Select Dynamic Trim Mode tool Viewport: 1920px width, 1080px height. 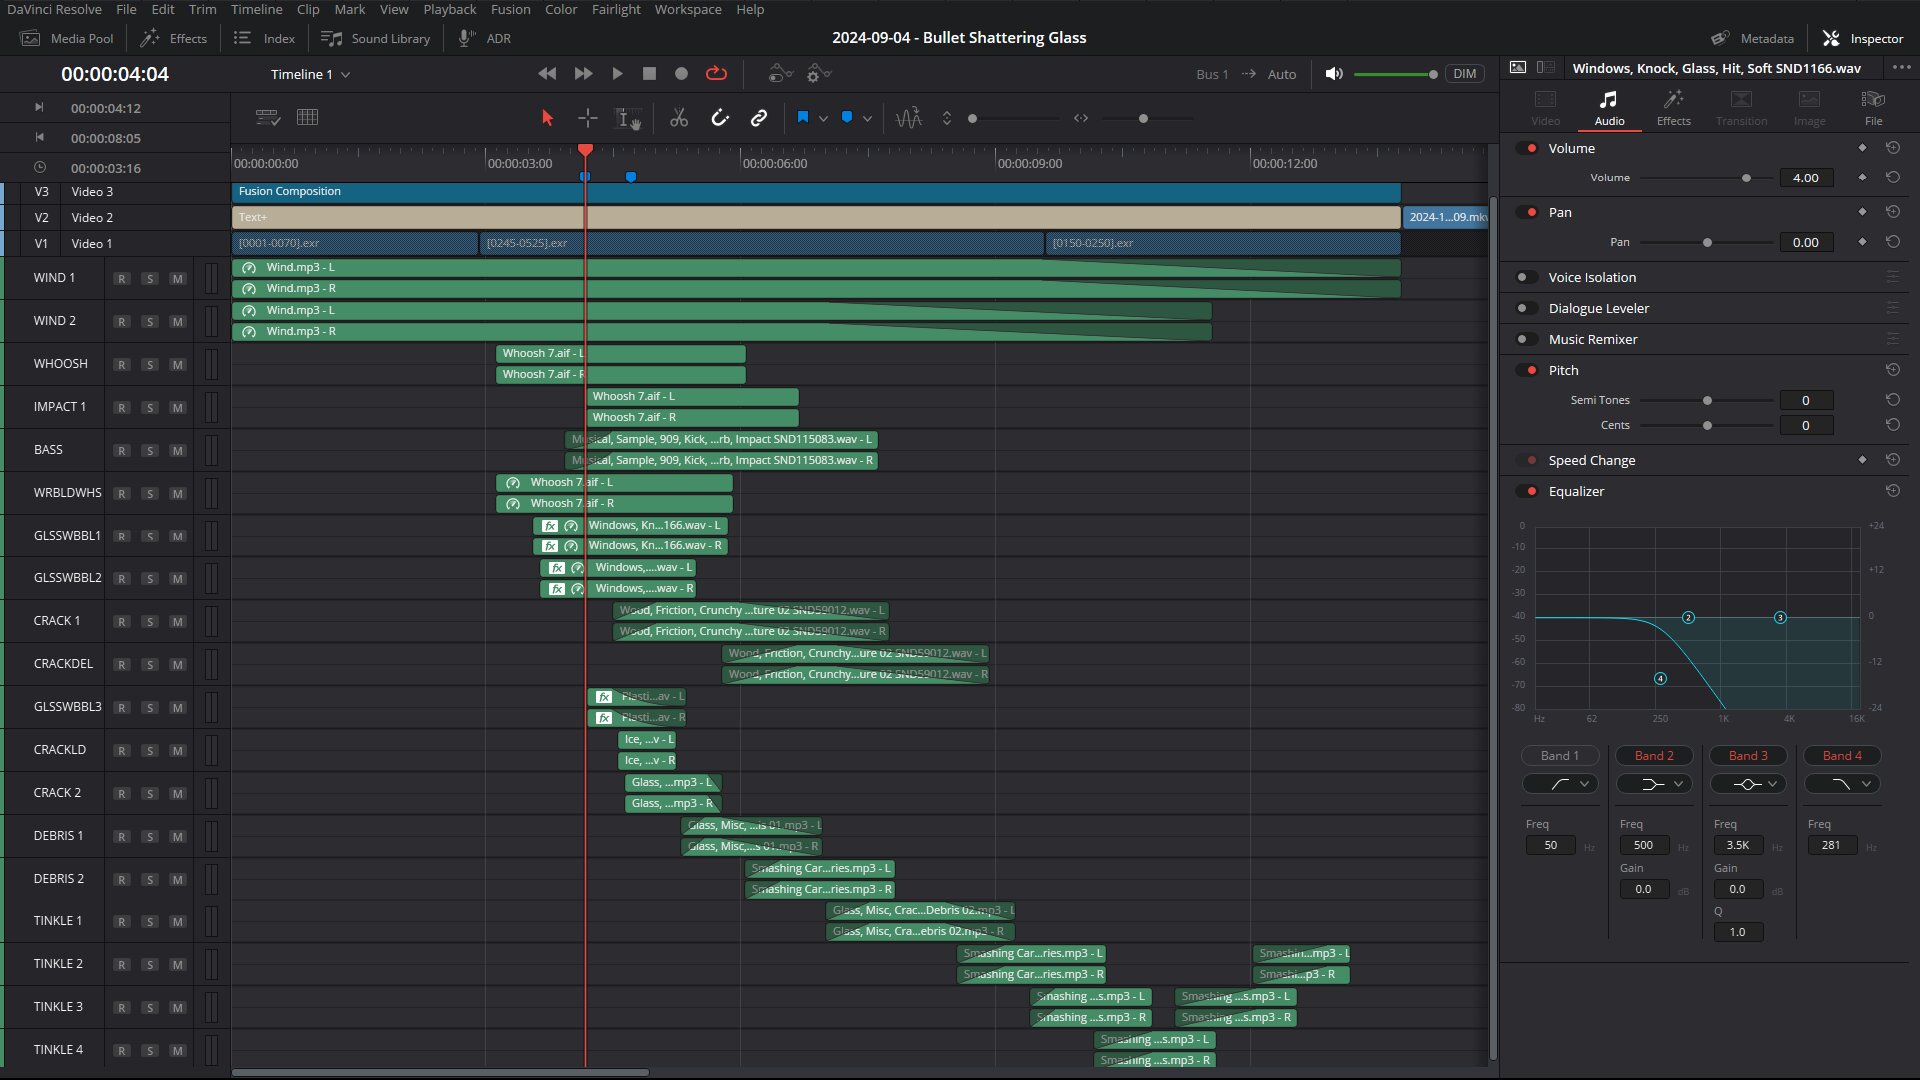point(628,118)
